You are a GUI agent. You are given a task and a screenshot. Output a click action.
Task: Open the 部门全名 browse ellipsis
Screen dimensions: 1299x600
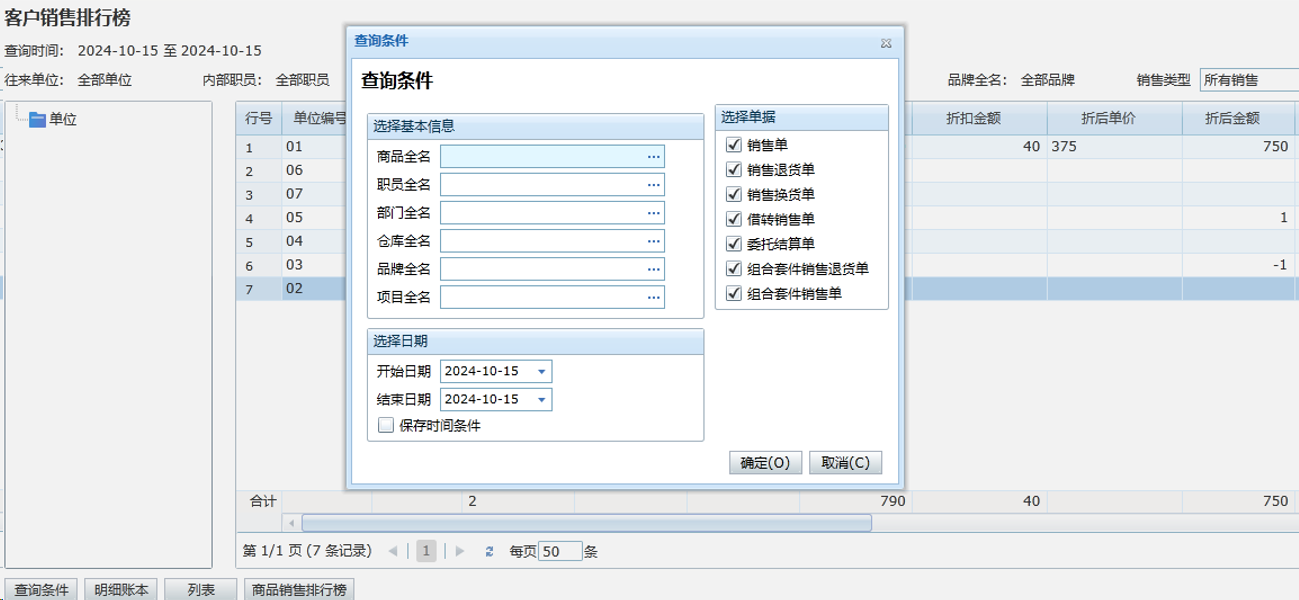653,213
